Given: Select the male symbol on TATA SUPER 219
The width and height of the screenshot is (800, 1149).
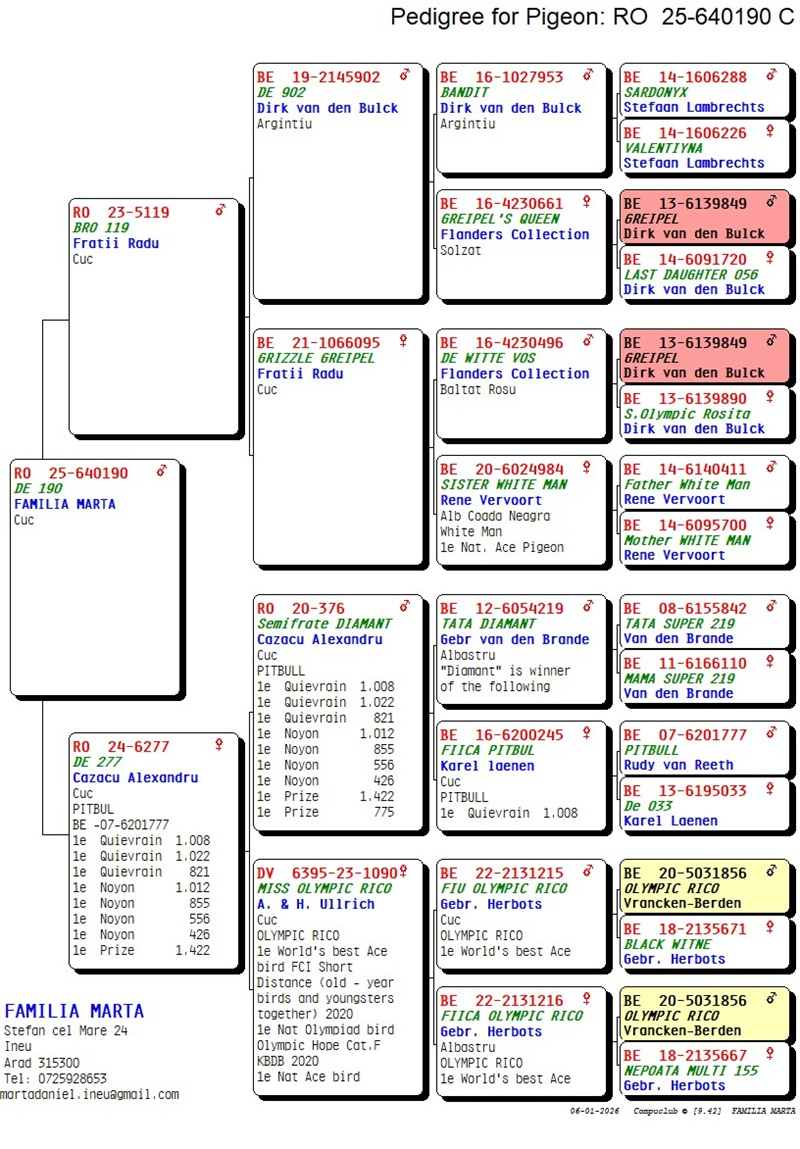Looking at the screenshot, I should (771, 606).
